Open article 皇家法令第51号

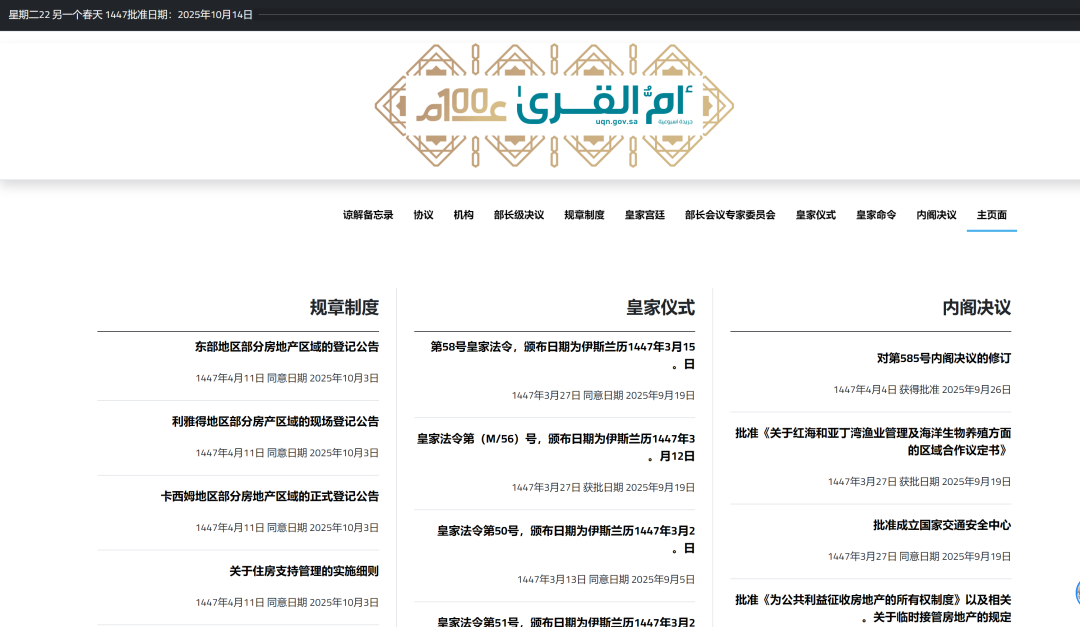click(565, 621)
